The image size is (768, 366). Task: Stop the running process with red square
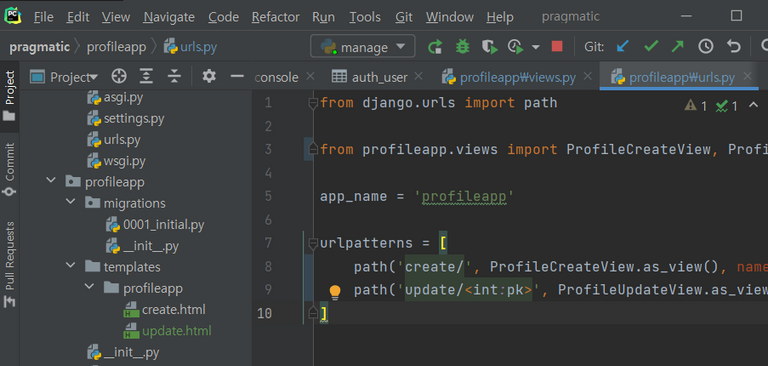[x=557, y=47]
